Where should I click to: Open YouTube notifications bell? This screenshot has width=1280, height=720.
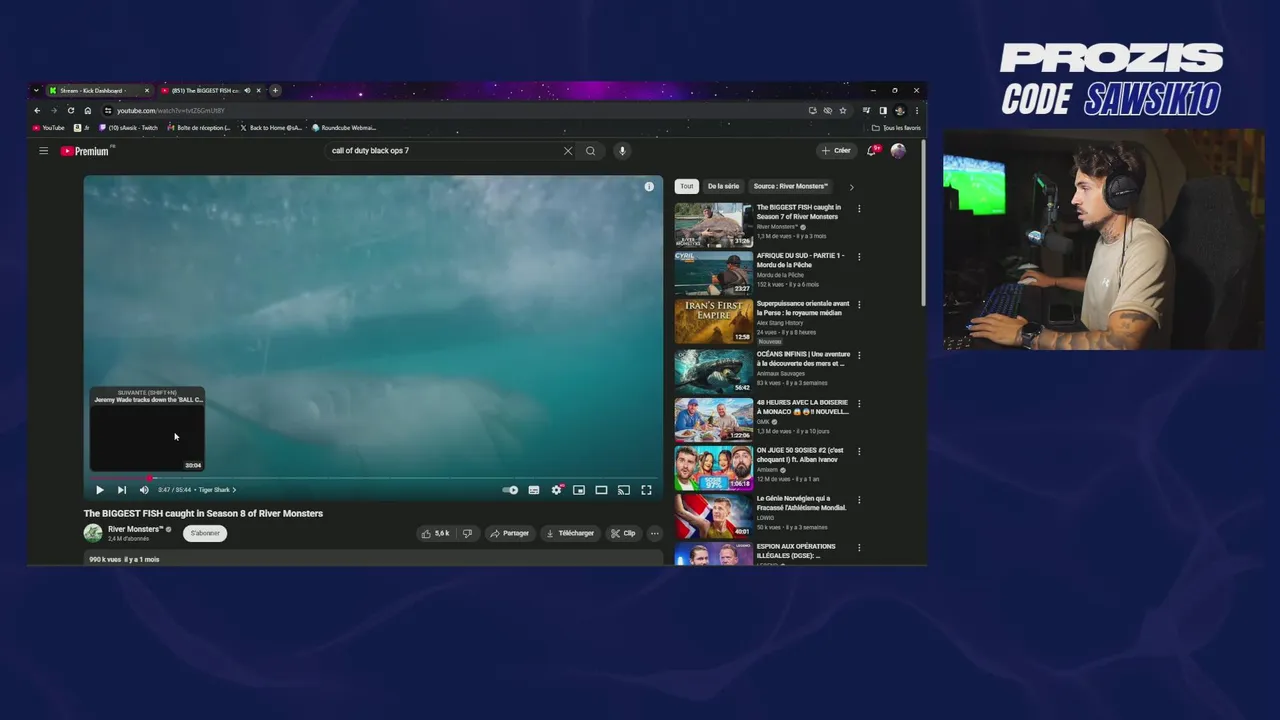pos(872,151)
